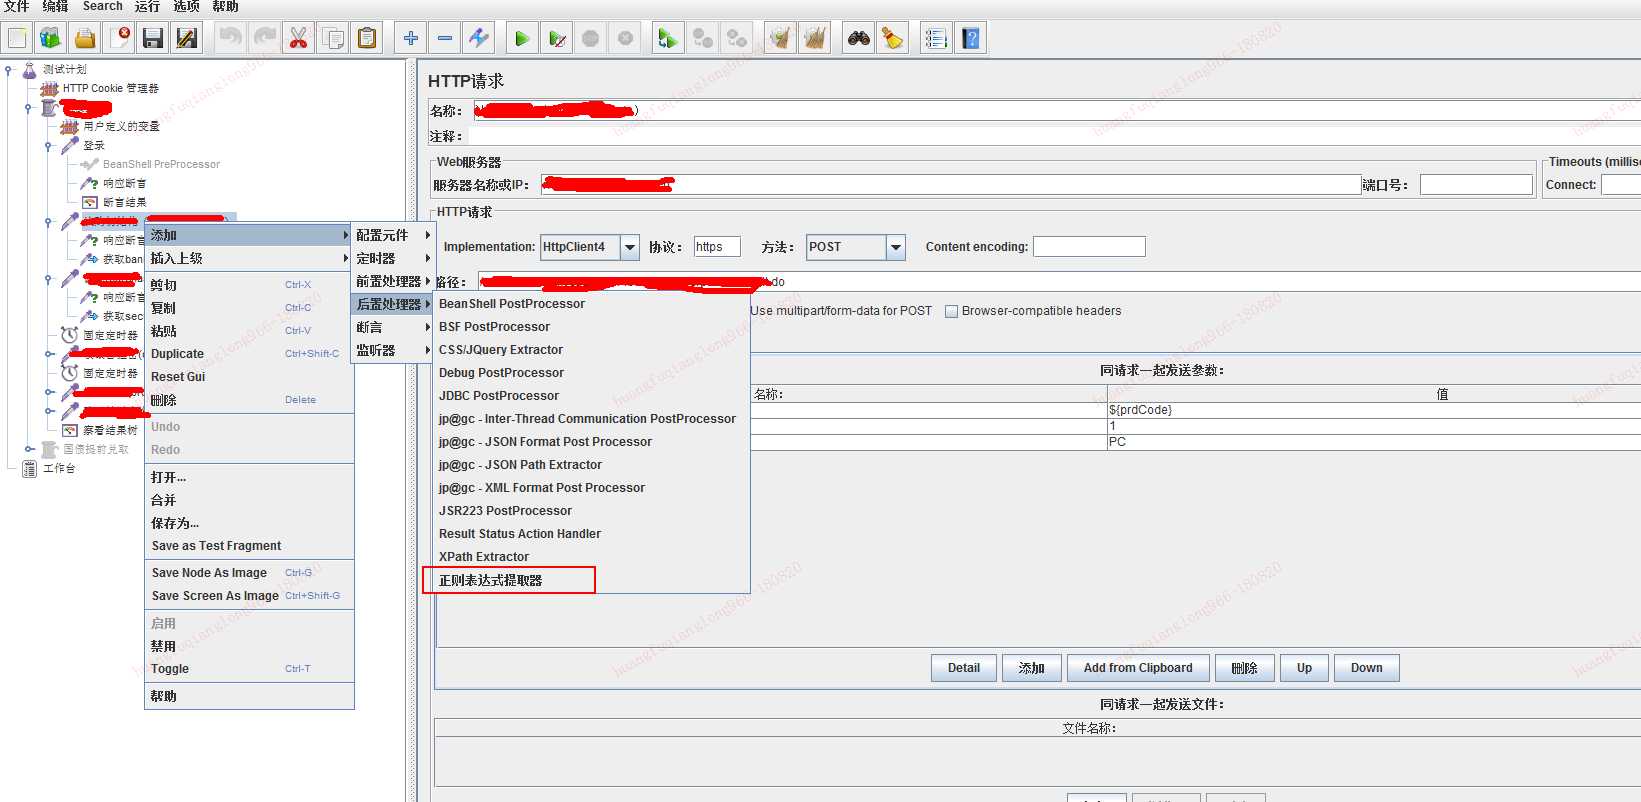Image resolution: width=1641 pixels, height=802 pixels.
Task: Select Duplicate in the context menu
Action: tap(249, 354)
